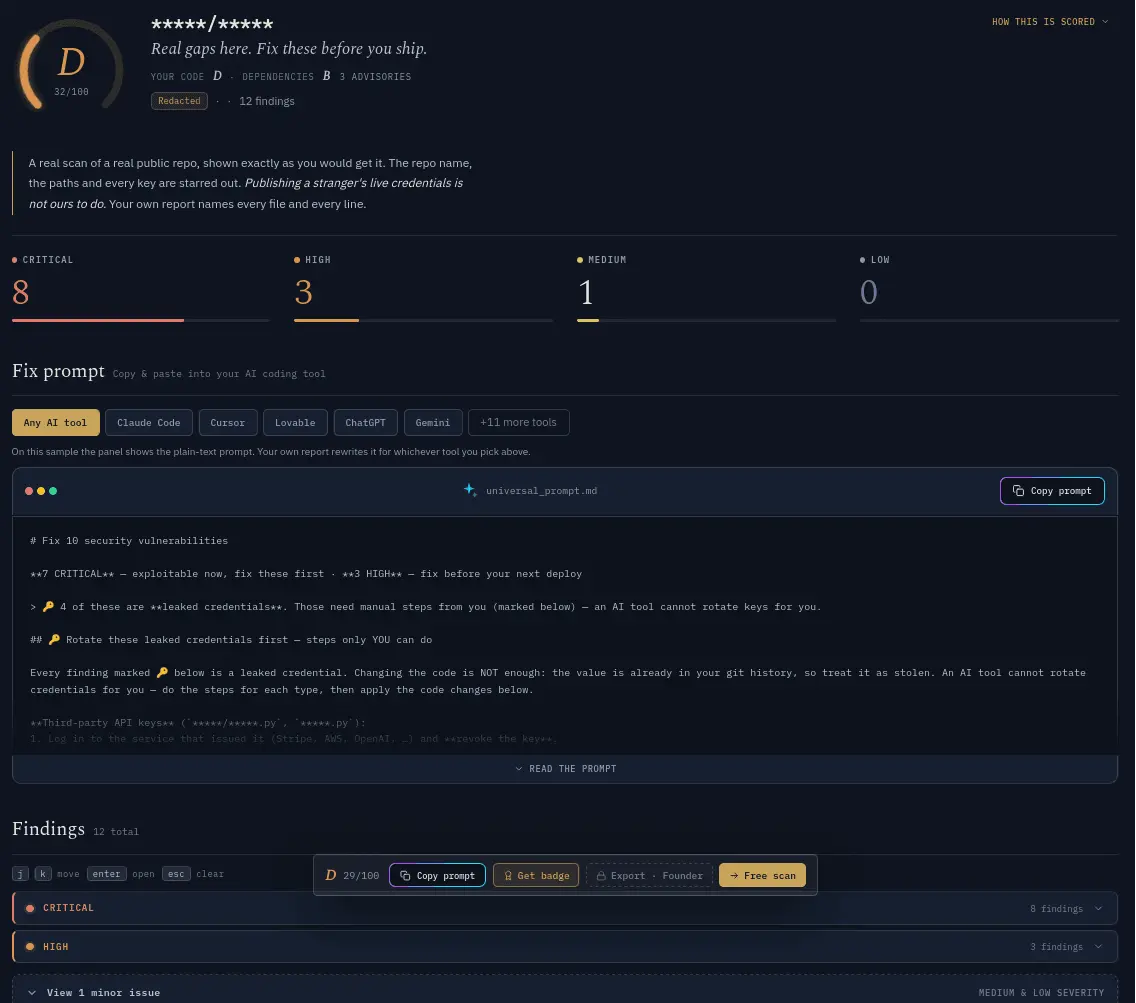
Task: Click the k keyboard shortcut key
Action: point(43,874)
